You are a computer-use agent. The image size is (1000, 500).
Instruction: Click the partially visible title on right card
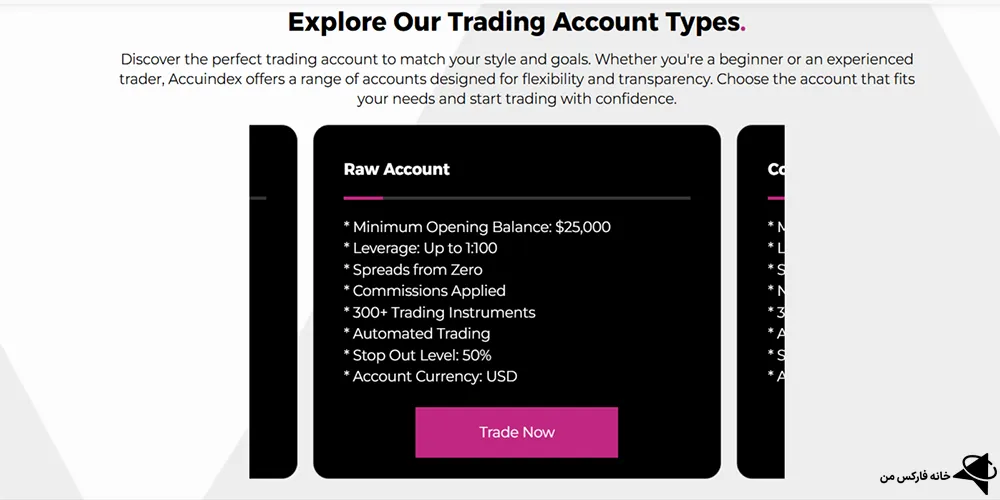point(776,169)
